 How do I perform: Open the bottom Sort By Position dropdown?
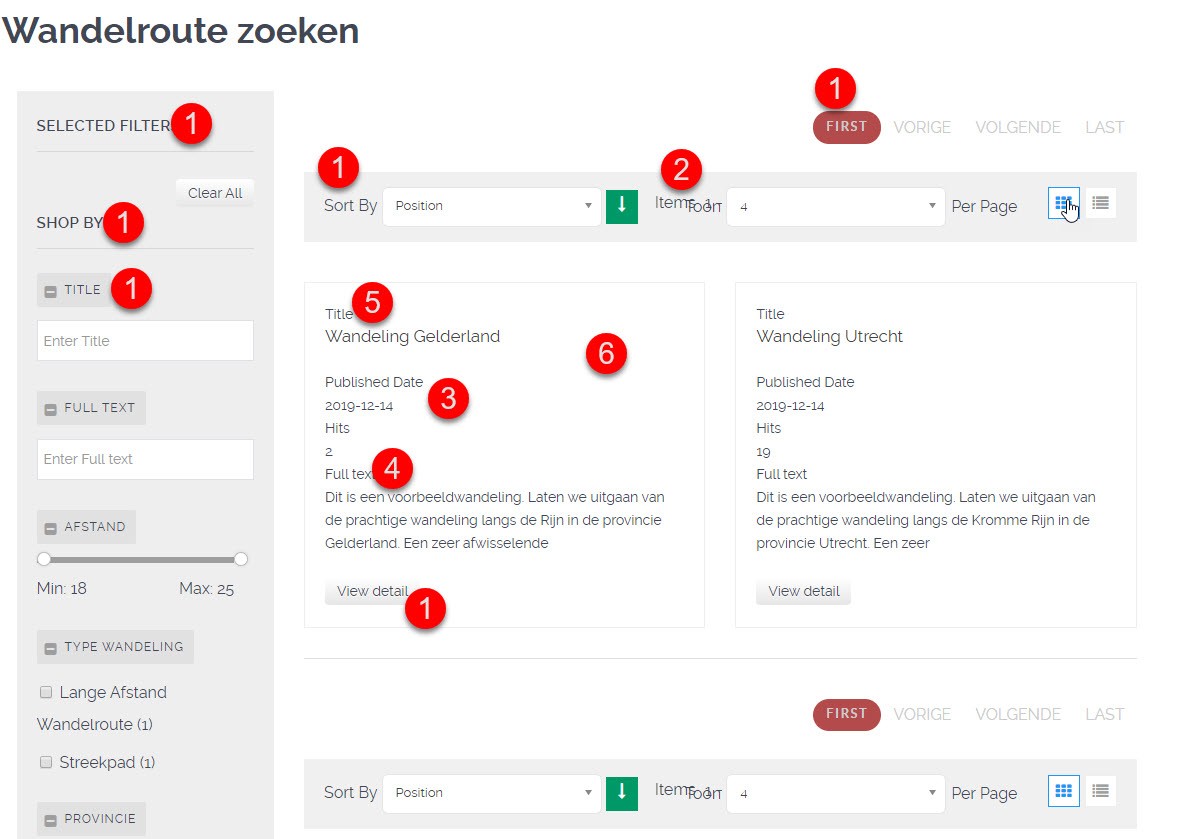(x=491, y=793)
